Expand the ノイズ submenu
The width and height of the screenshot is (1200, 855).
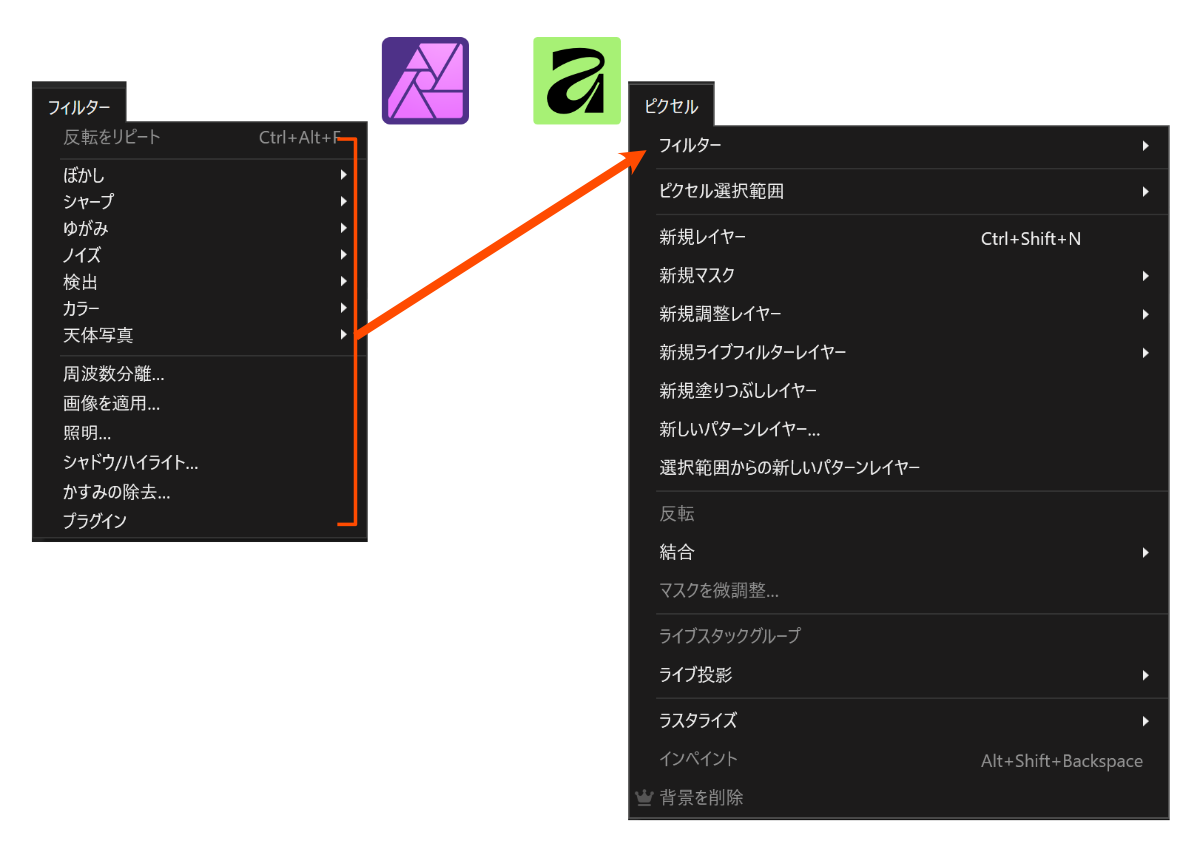pos(344,255)
